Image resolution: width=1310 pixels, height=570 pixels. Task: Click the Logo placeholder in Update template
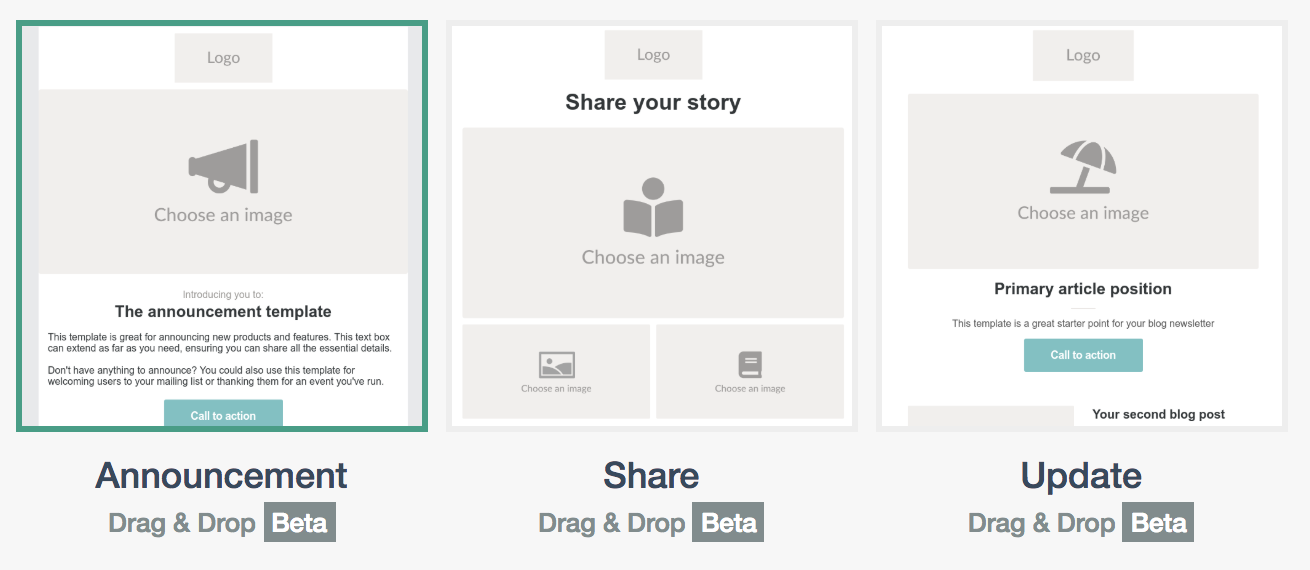click(1083, 56)
